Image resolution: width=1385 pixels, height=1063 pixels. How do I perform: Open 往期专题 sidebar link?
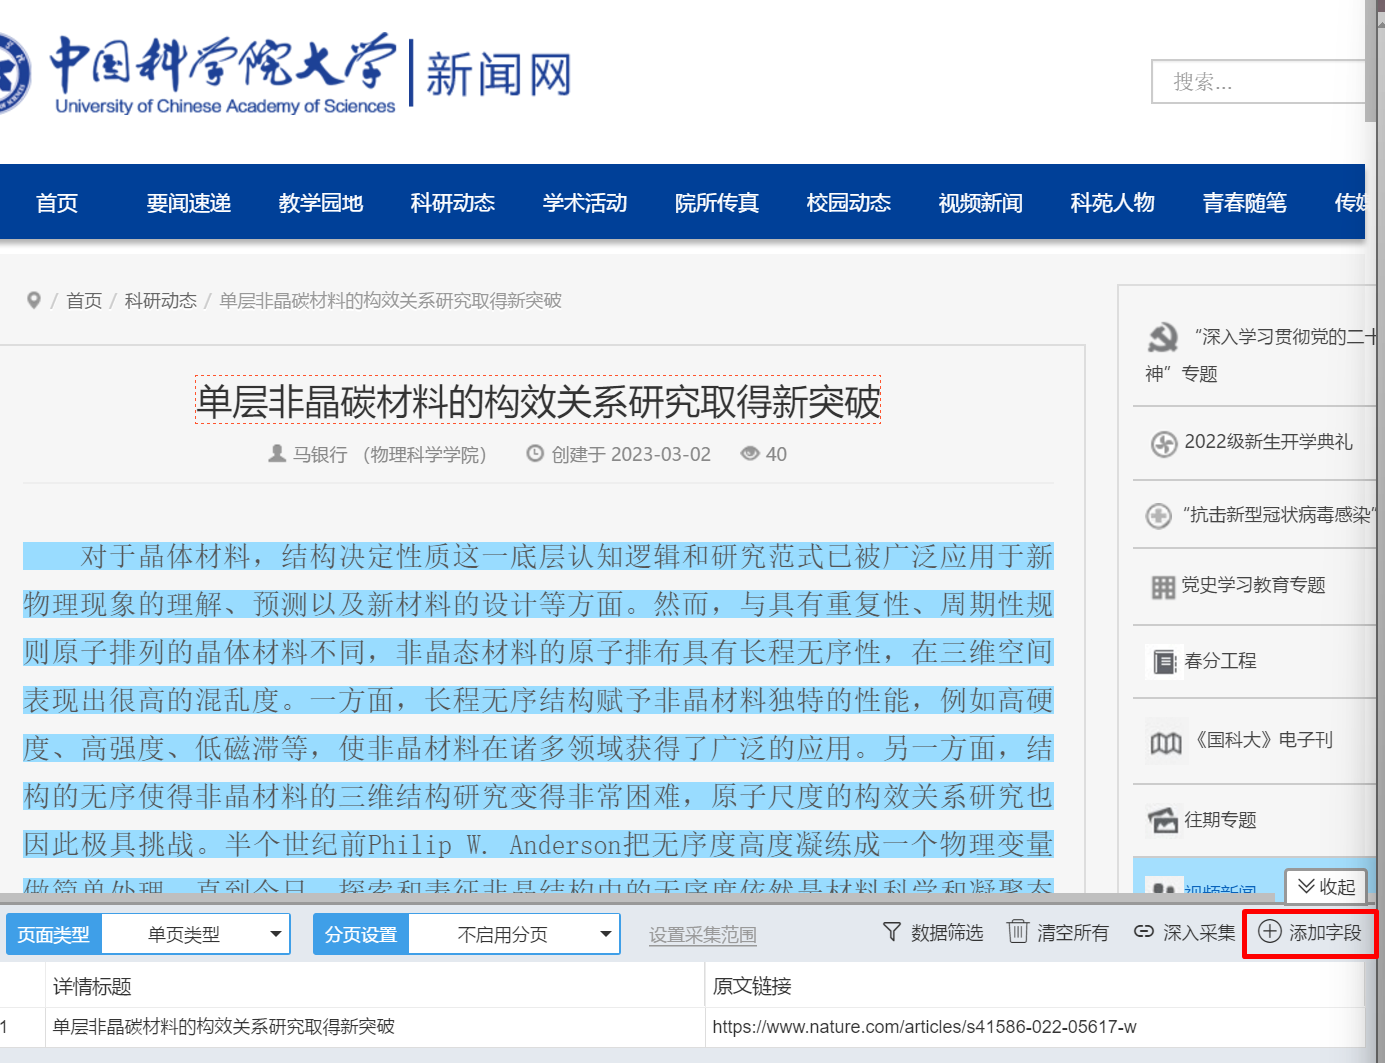1220,820
